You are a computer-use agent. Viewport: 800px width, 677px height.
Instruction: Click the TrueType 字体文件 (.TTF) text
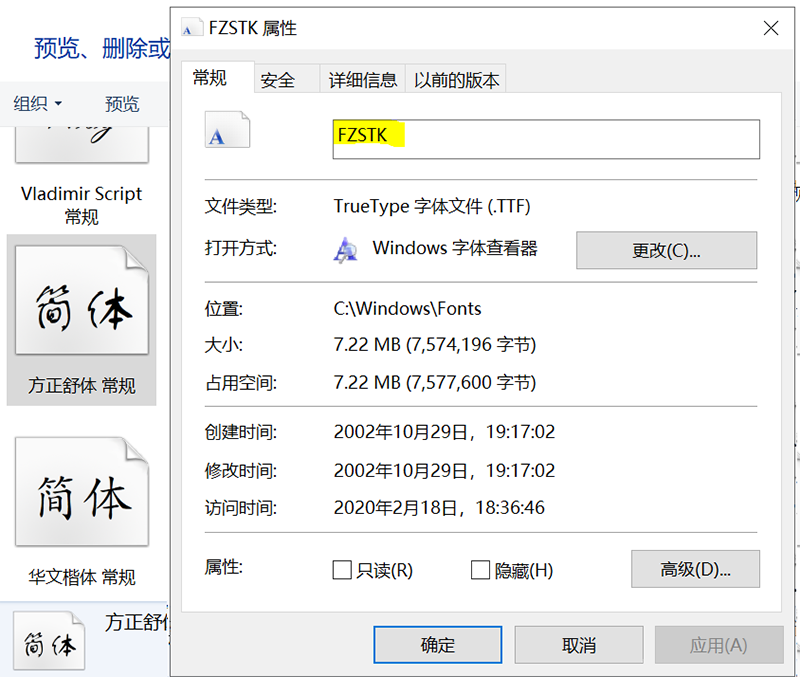432,206
